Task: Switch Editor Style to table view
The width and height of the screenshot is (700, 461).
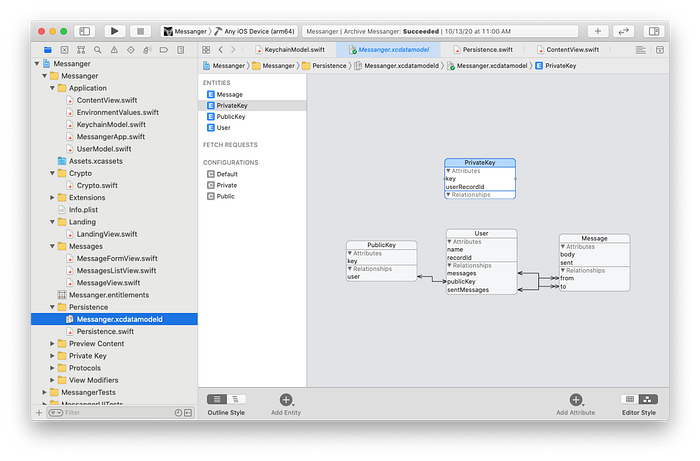Action: [629, 399]
